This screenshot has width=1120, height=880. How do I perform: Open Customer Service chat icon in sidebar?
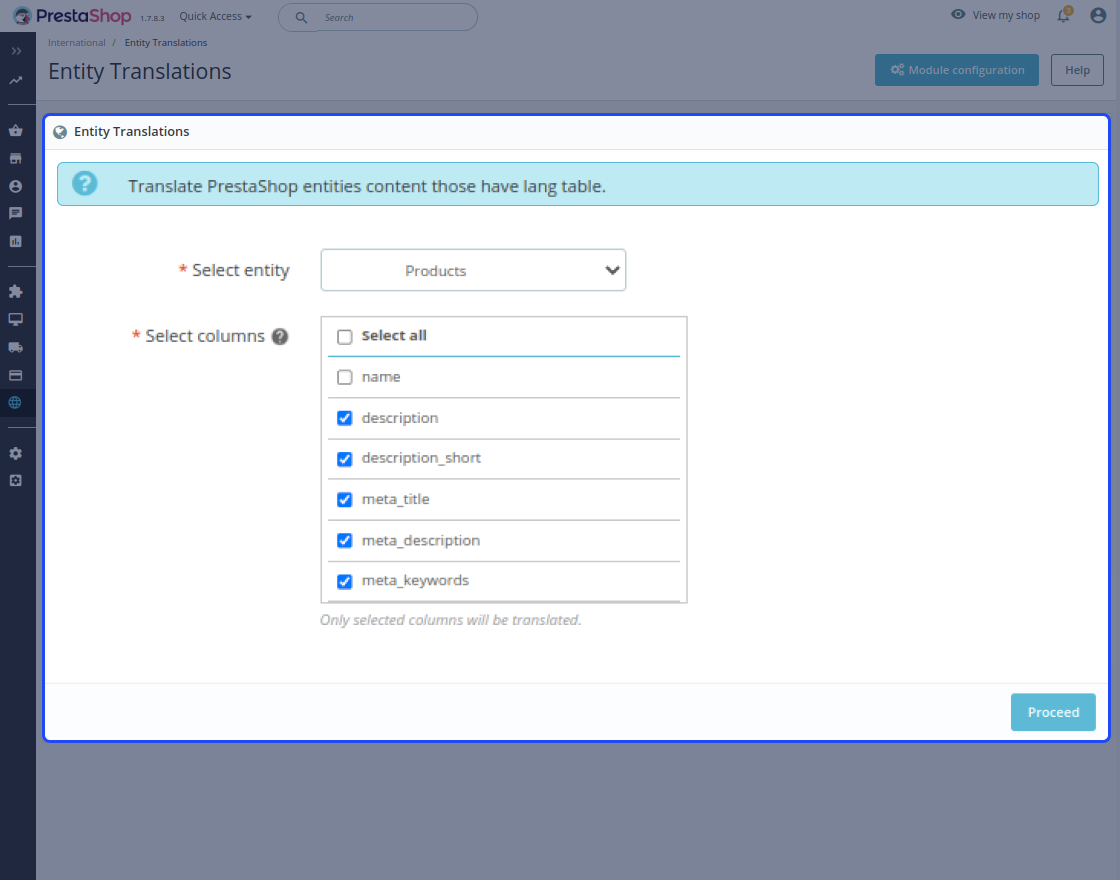click(16, 214)
